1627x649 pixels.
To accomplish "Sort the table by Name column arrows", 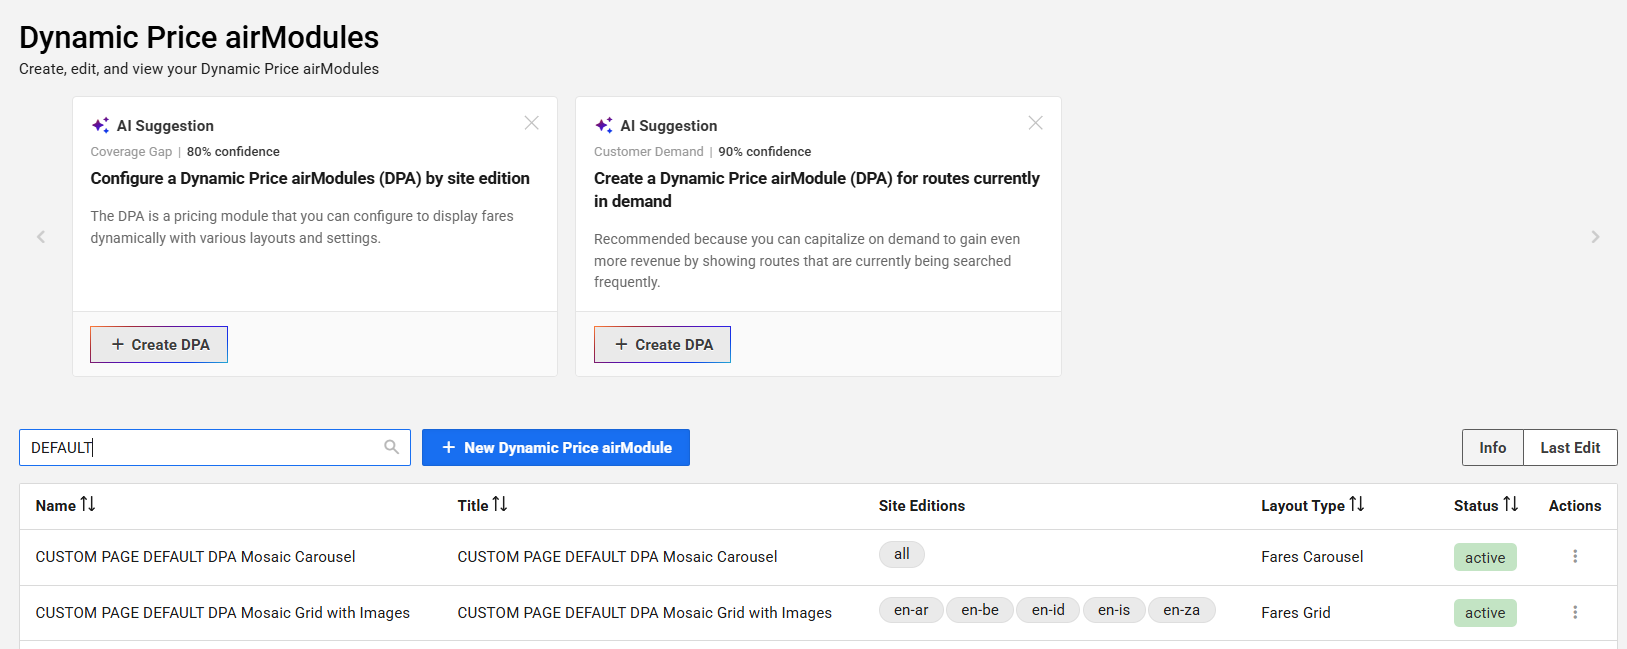I will 88,504.
